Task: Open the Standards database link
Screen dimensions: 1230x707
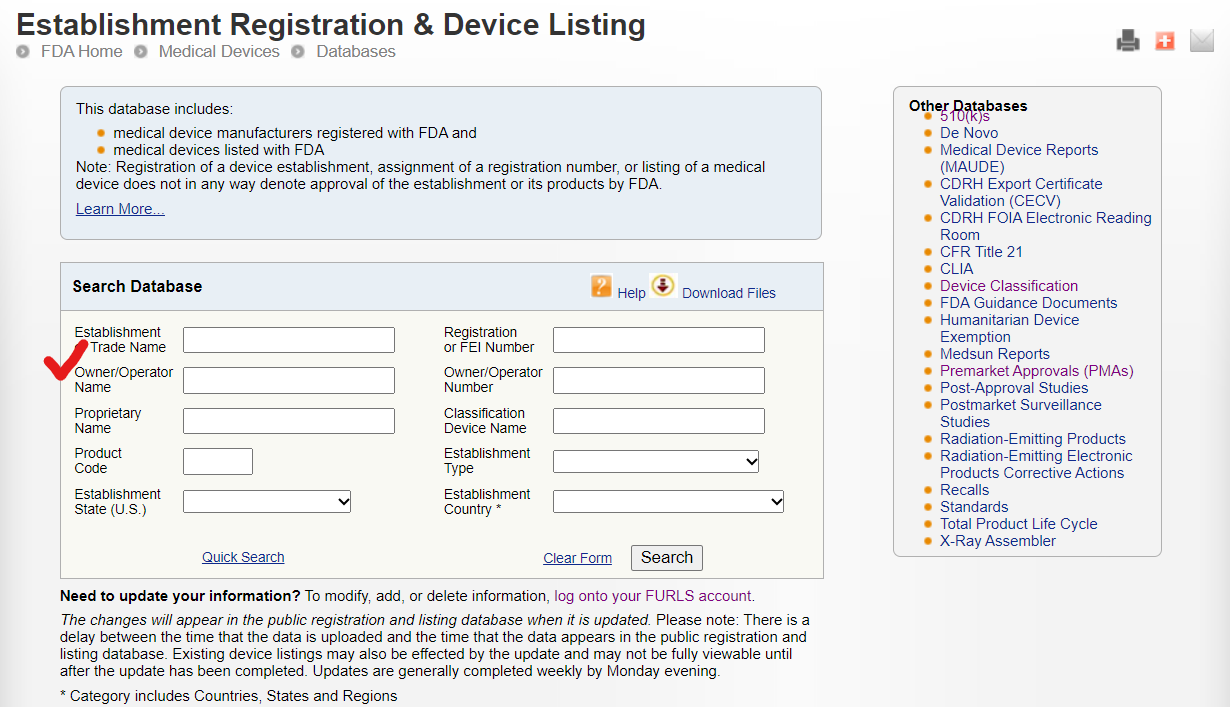Action: (x=974, y=507)
